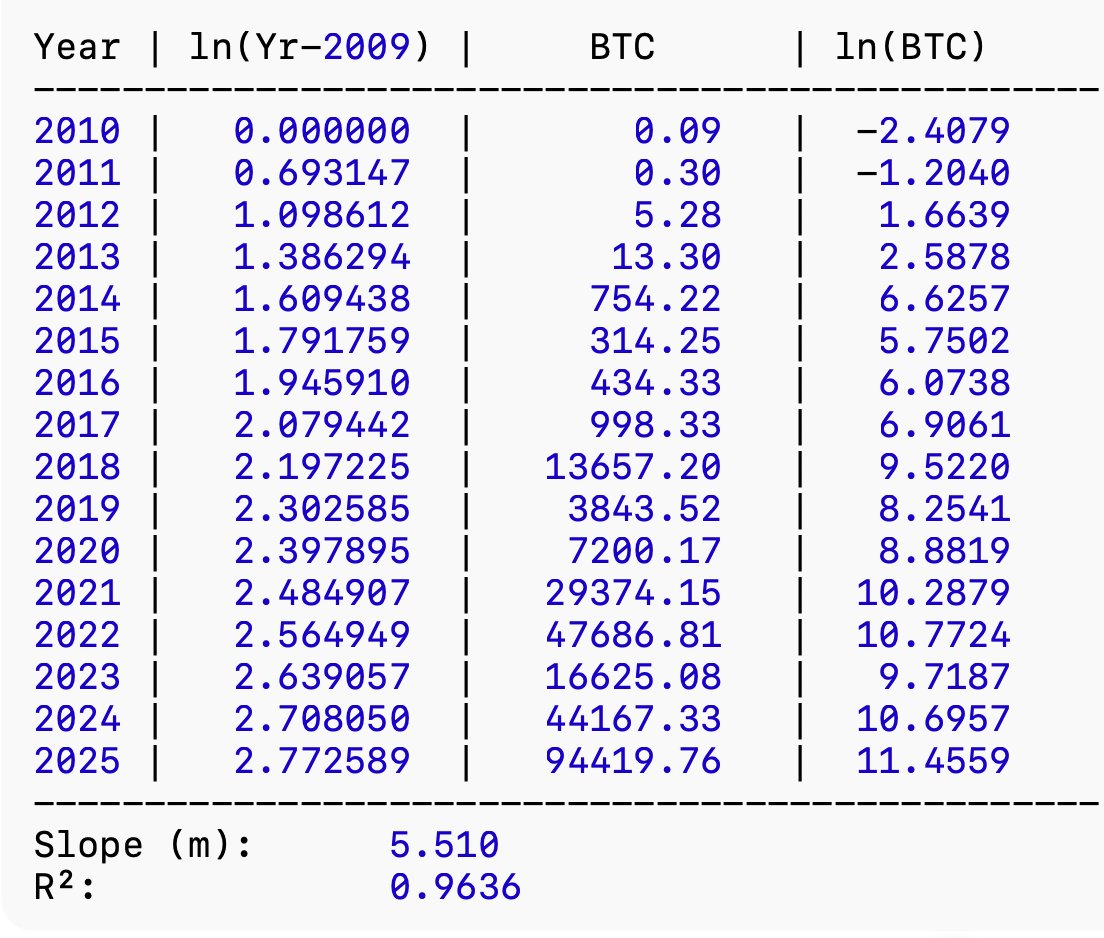Click year 2021 in the table
The height and width of the screenshot is (938, 1104).
pos(77,593)
